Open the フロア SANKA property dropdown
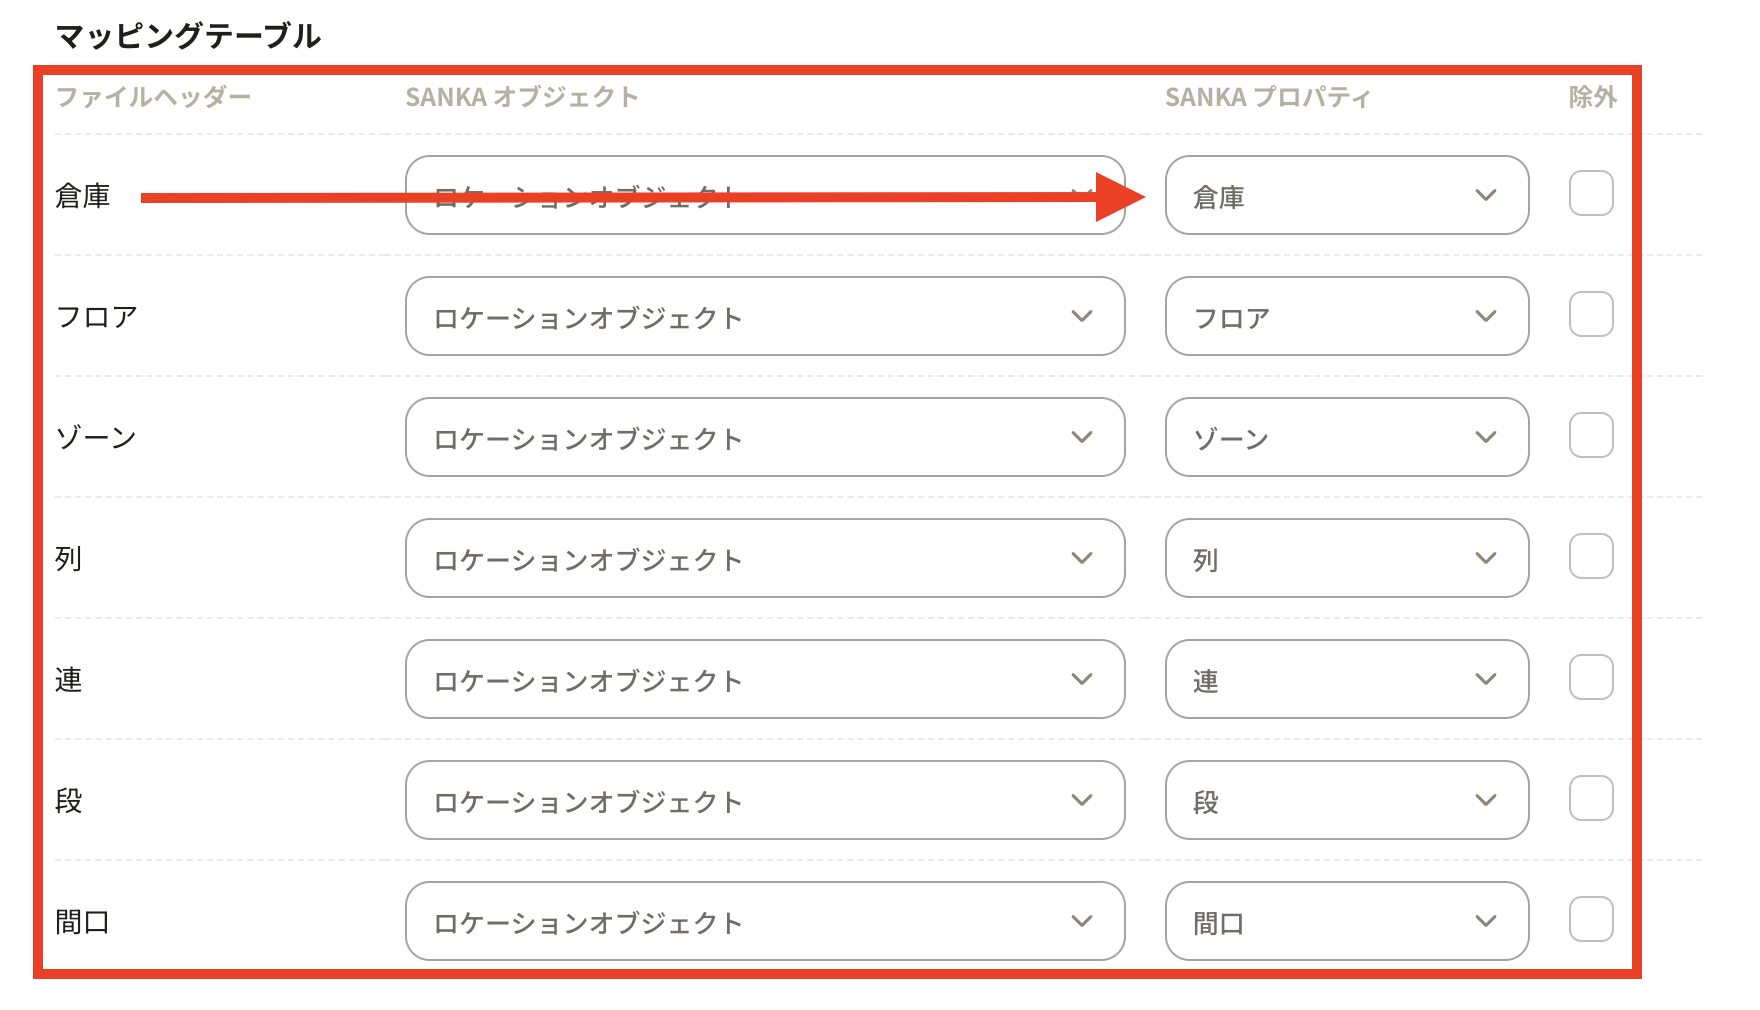The width and height of the screenshot is (1760, 1010). pos(1346,317)
